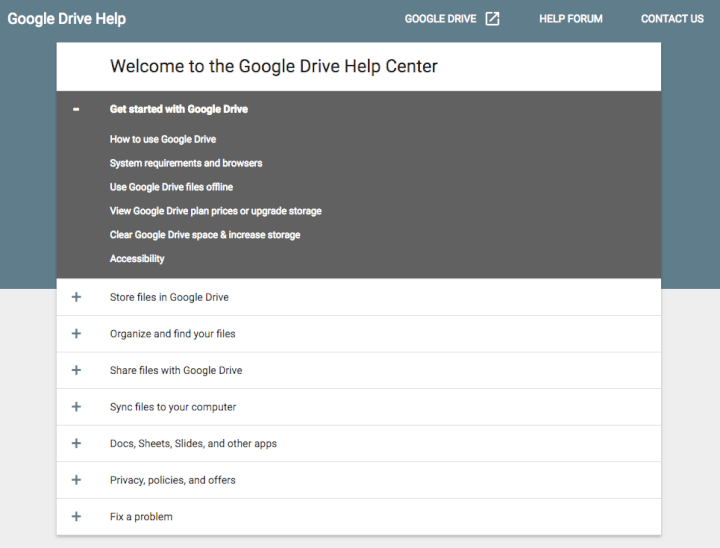Expand Organize and find your files plus icon
The image size is (720, 548).
[x=76, y=333]
